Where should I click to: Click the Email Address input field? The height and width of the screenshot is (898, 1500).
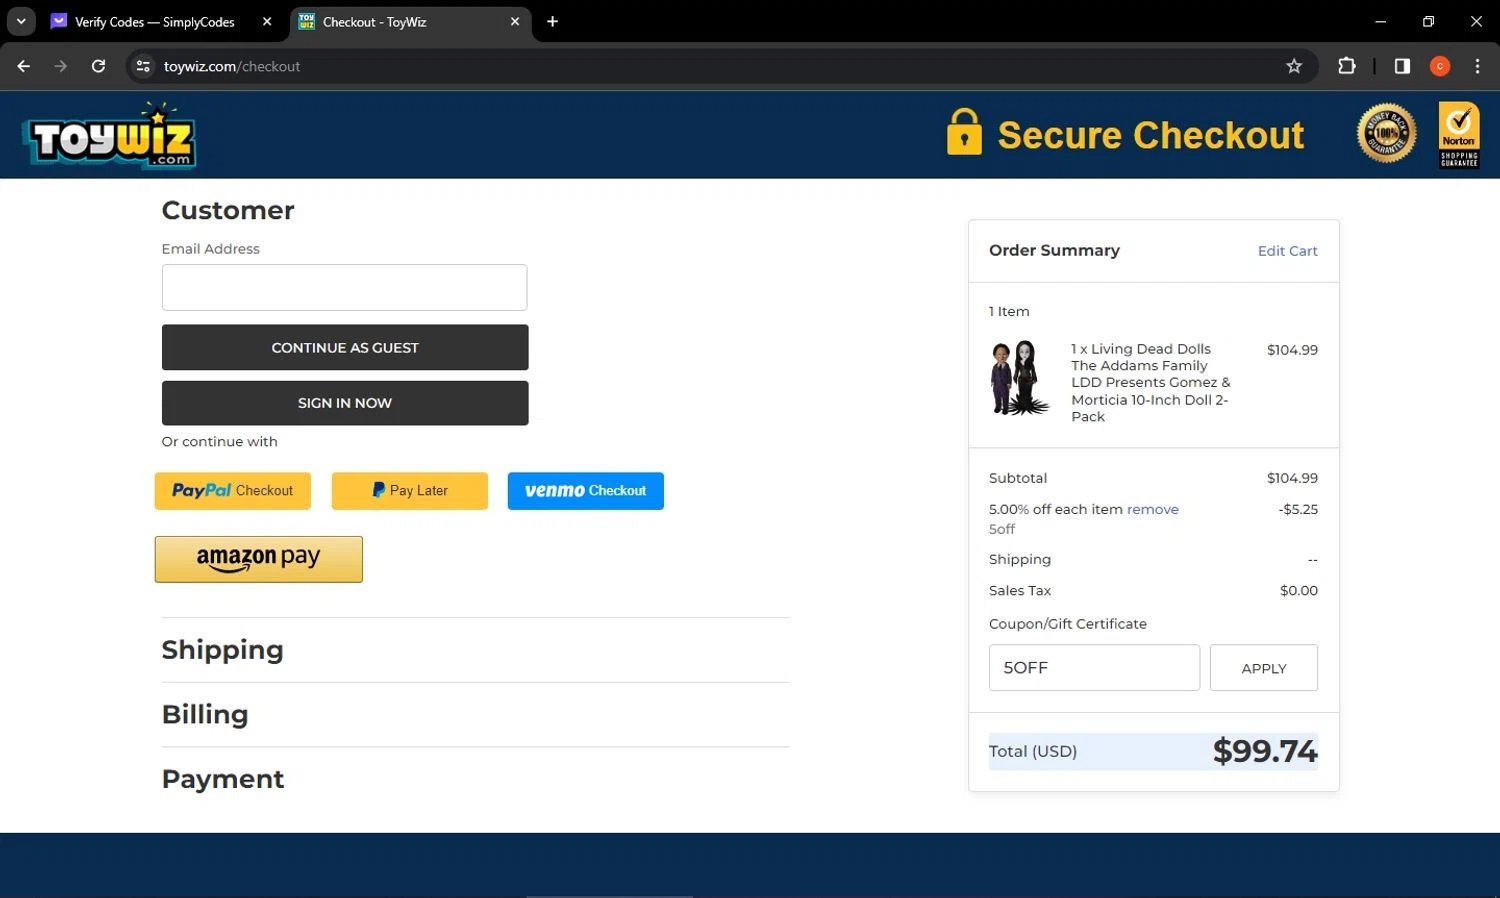pyautogui.click(x=344, y=287)
